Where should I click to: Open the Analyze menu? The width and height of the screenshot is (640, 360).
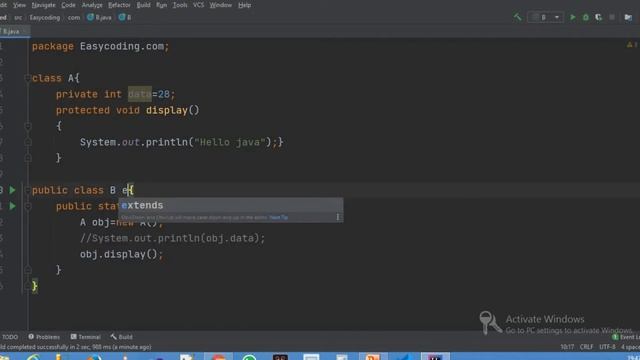tap(92, 5)
